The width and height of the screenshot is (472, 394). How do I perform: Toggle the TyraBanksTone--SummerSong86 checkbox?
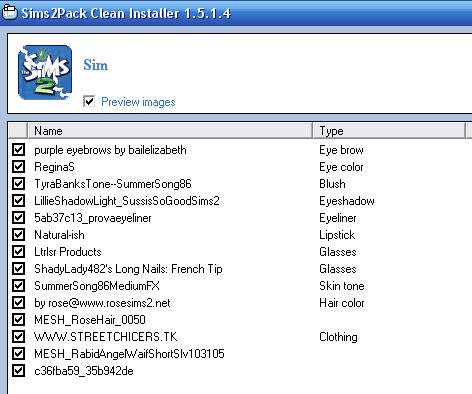[x=18, y=184]
